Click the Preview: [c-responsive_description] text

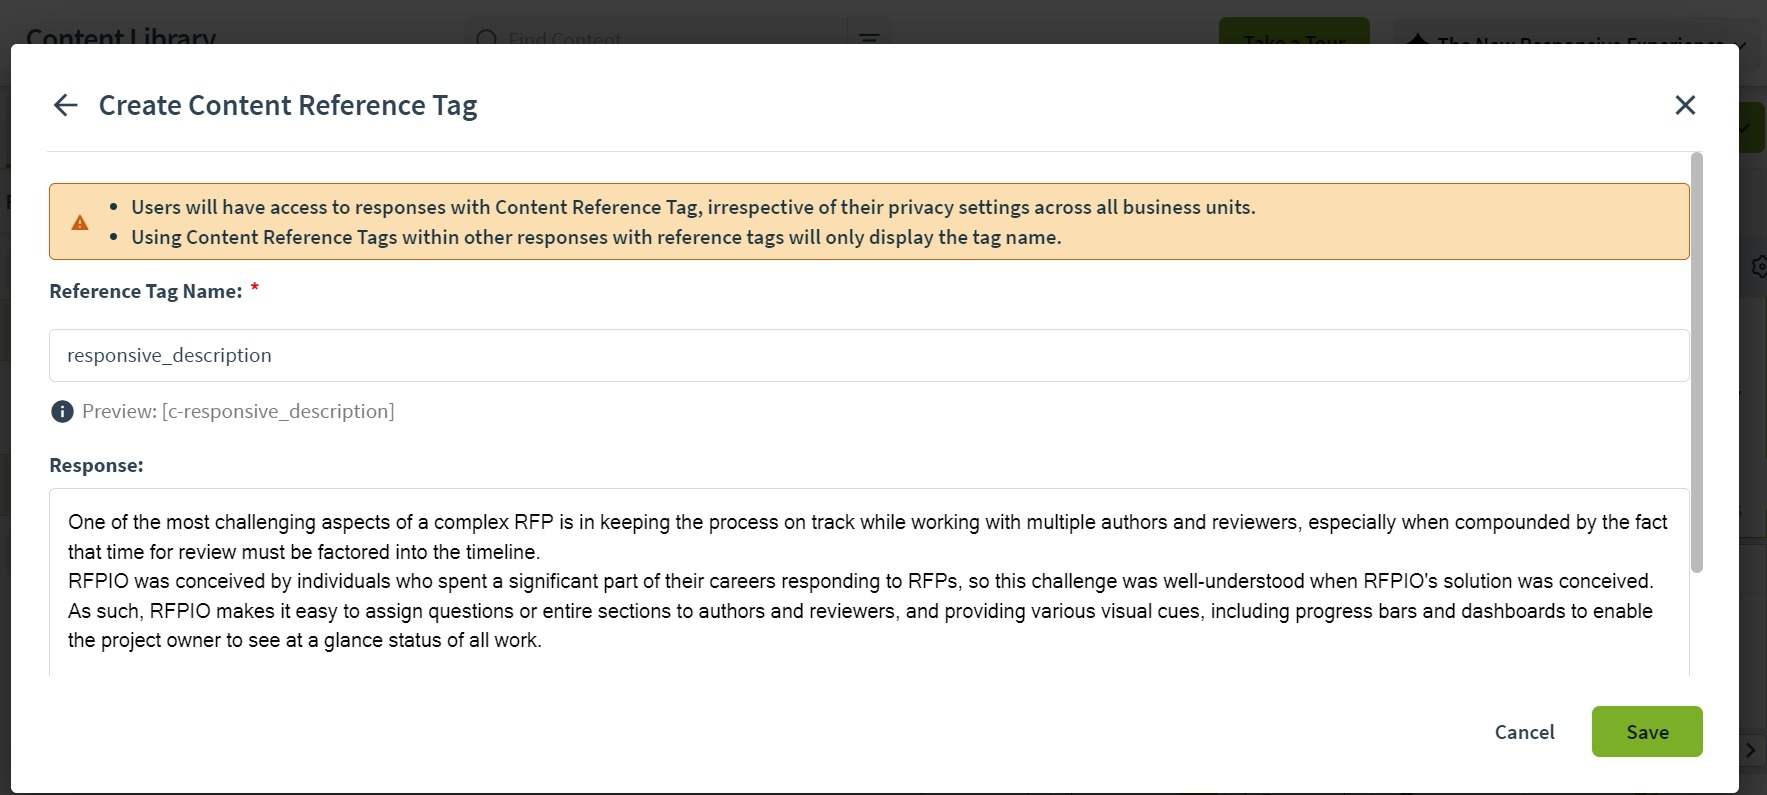tap(238, 411)
